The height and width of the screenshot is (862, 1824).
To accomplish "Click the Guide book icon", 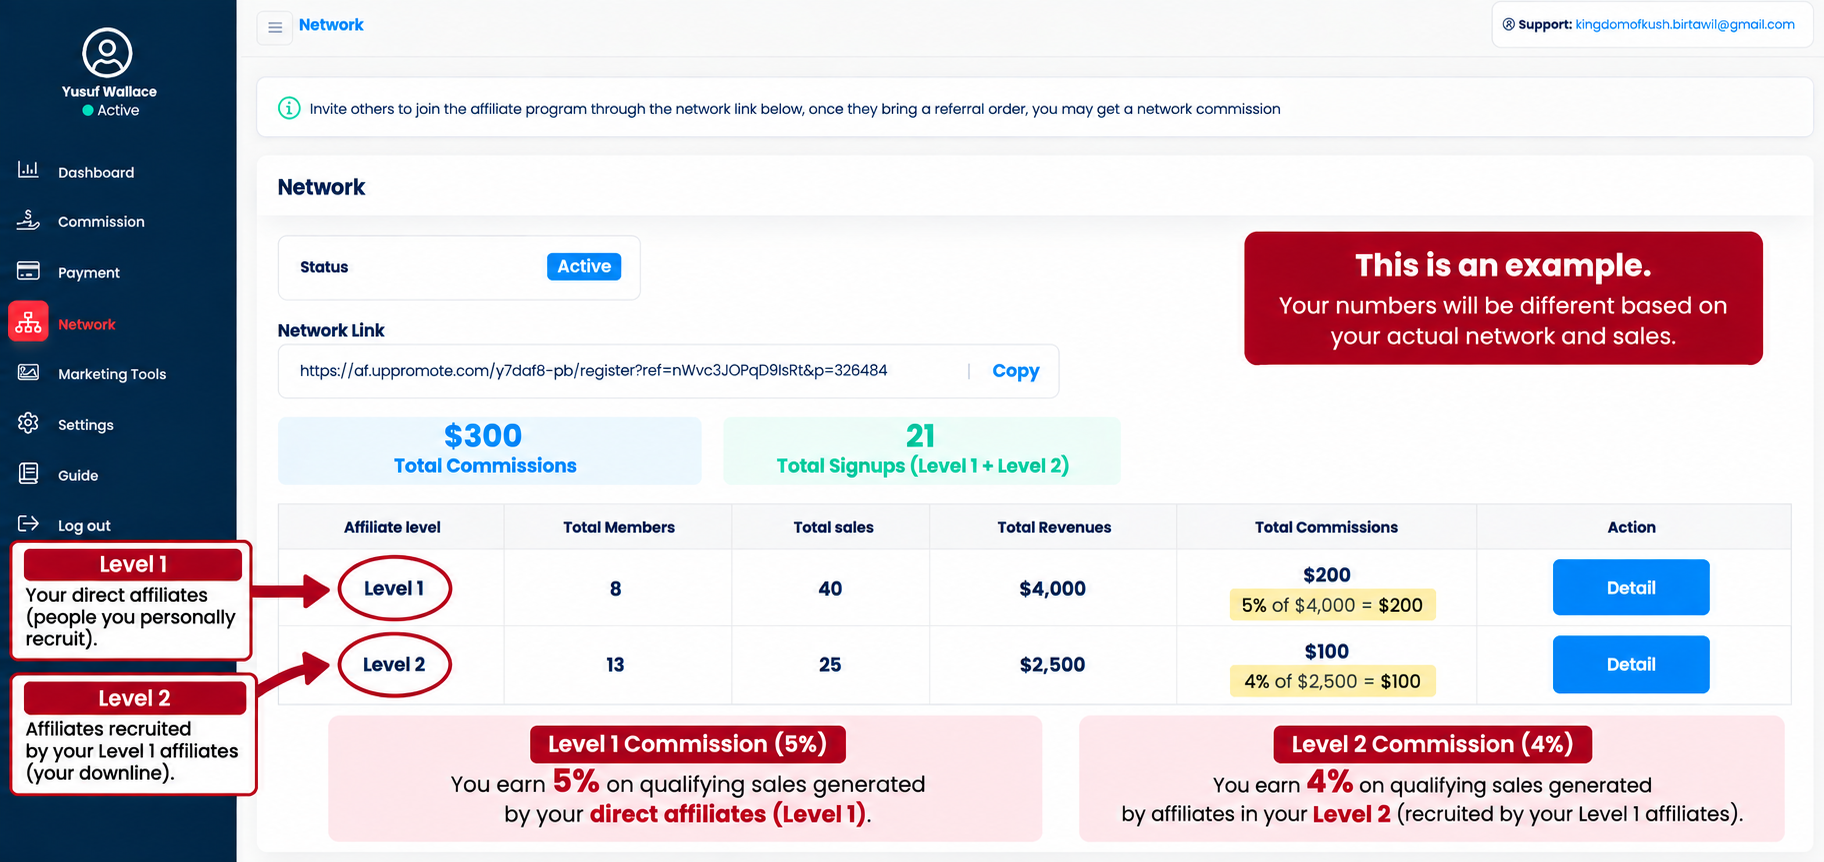I will [28, 474].
